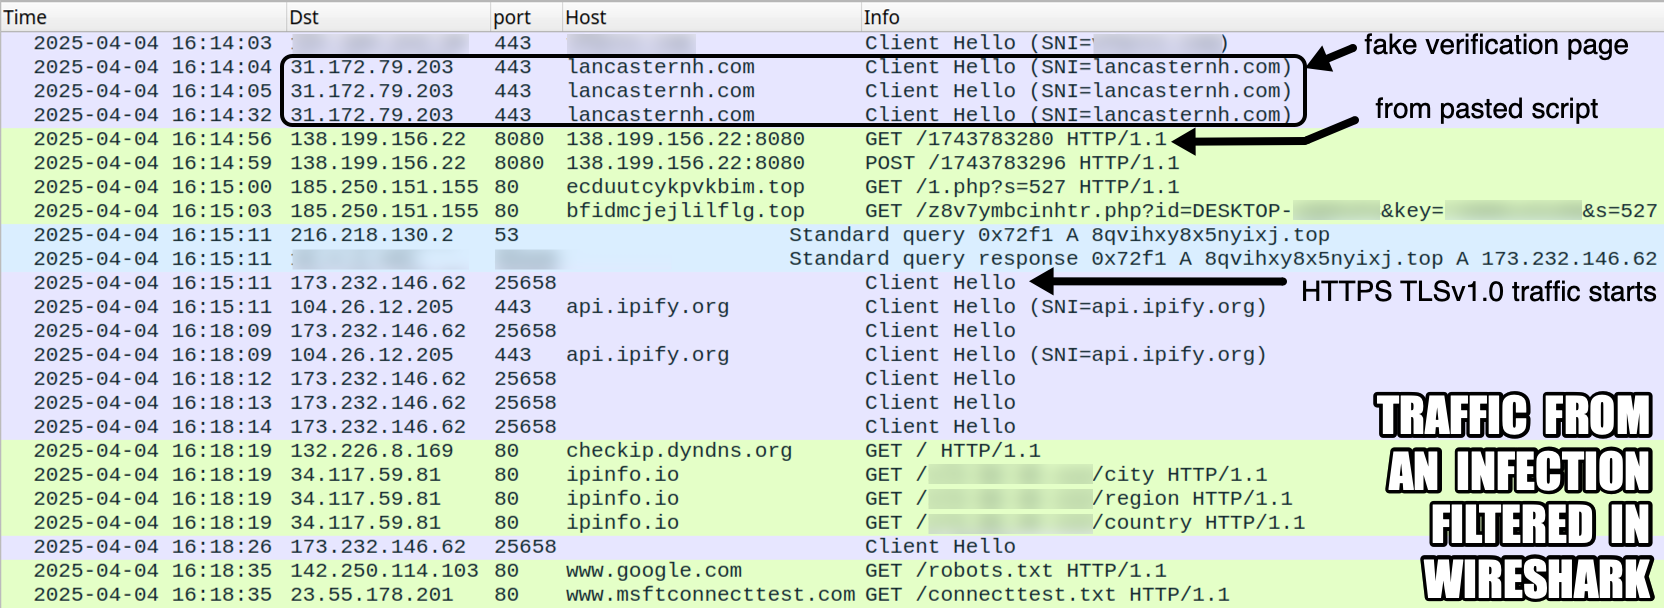This screenshot has height=608, width=1664.
Task: Select destination 173.232.146.62 in the 16:18:13 row
Action: (378, 403)
